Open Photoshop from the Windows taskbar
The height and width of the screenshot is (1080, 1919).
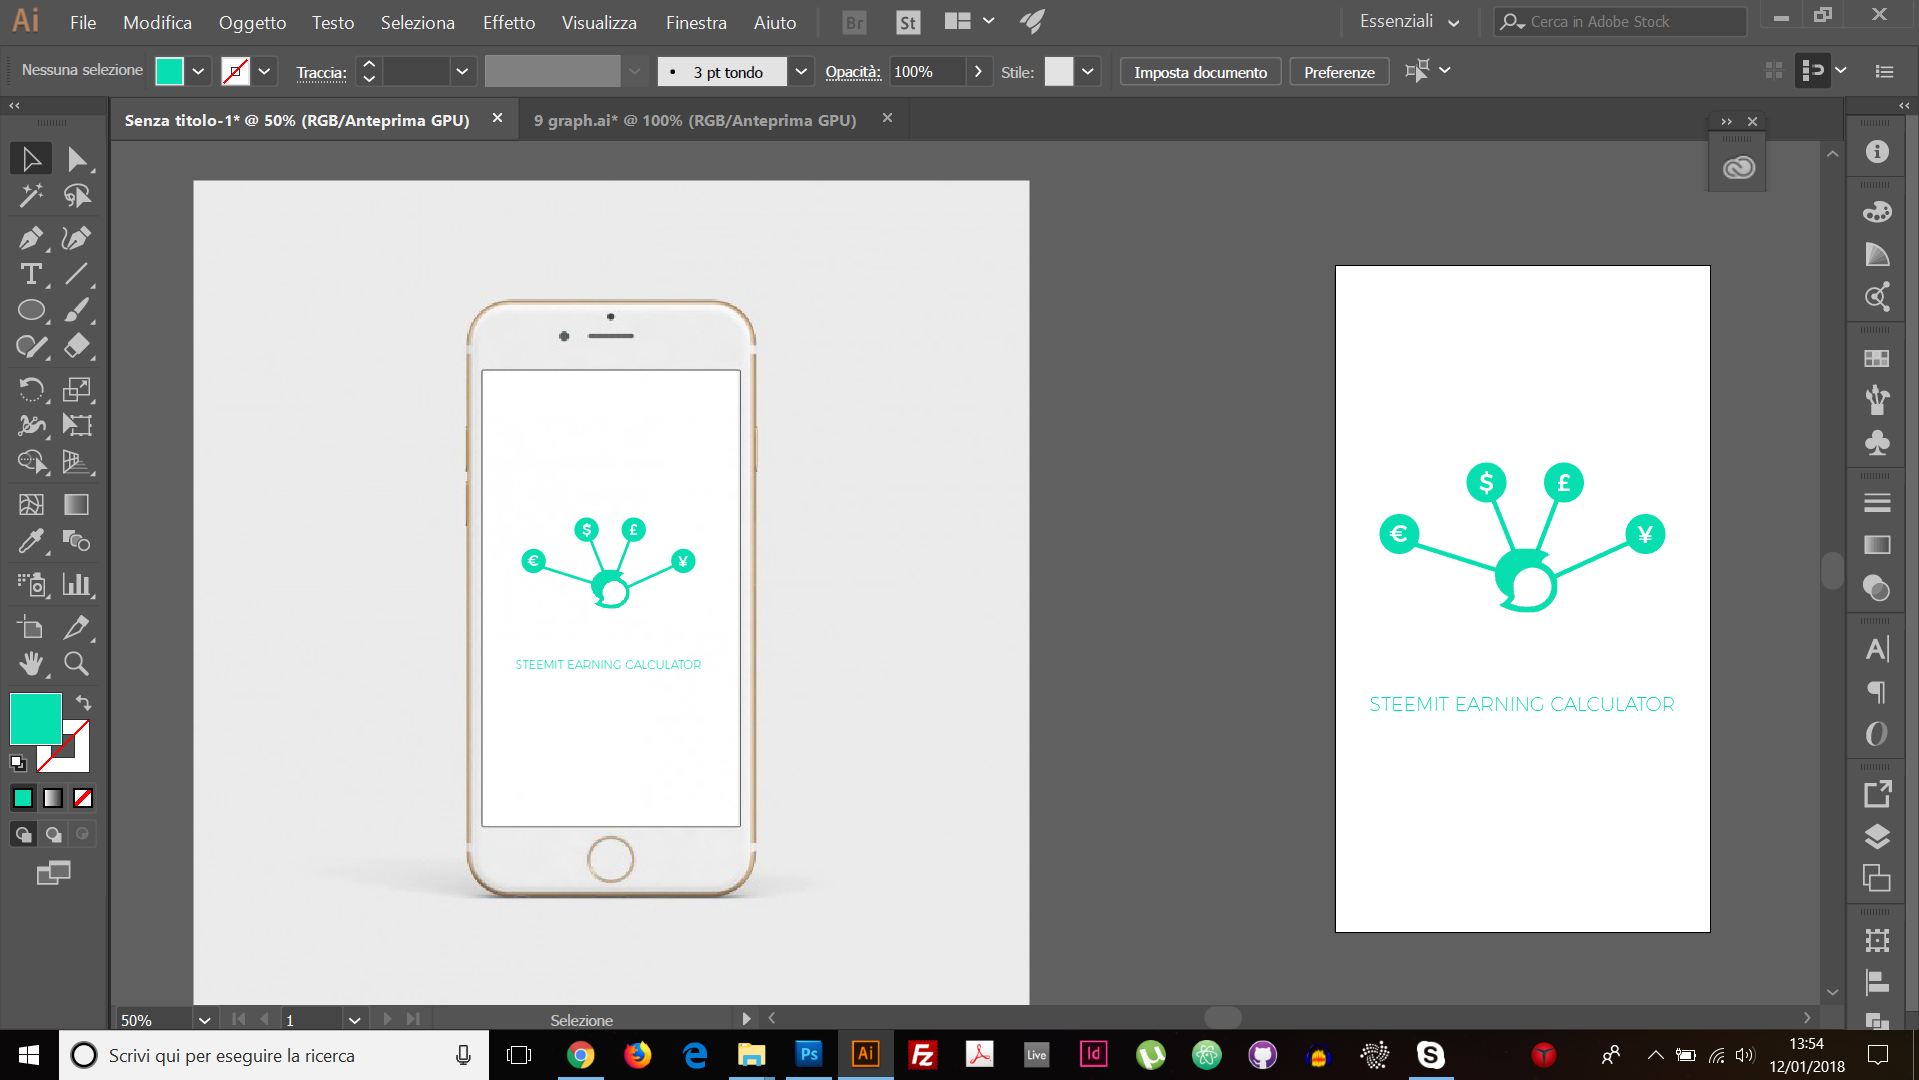[808, 1054]
